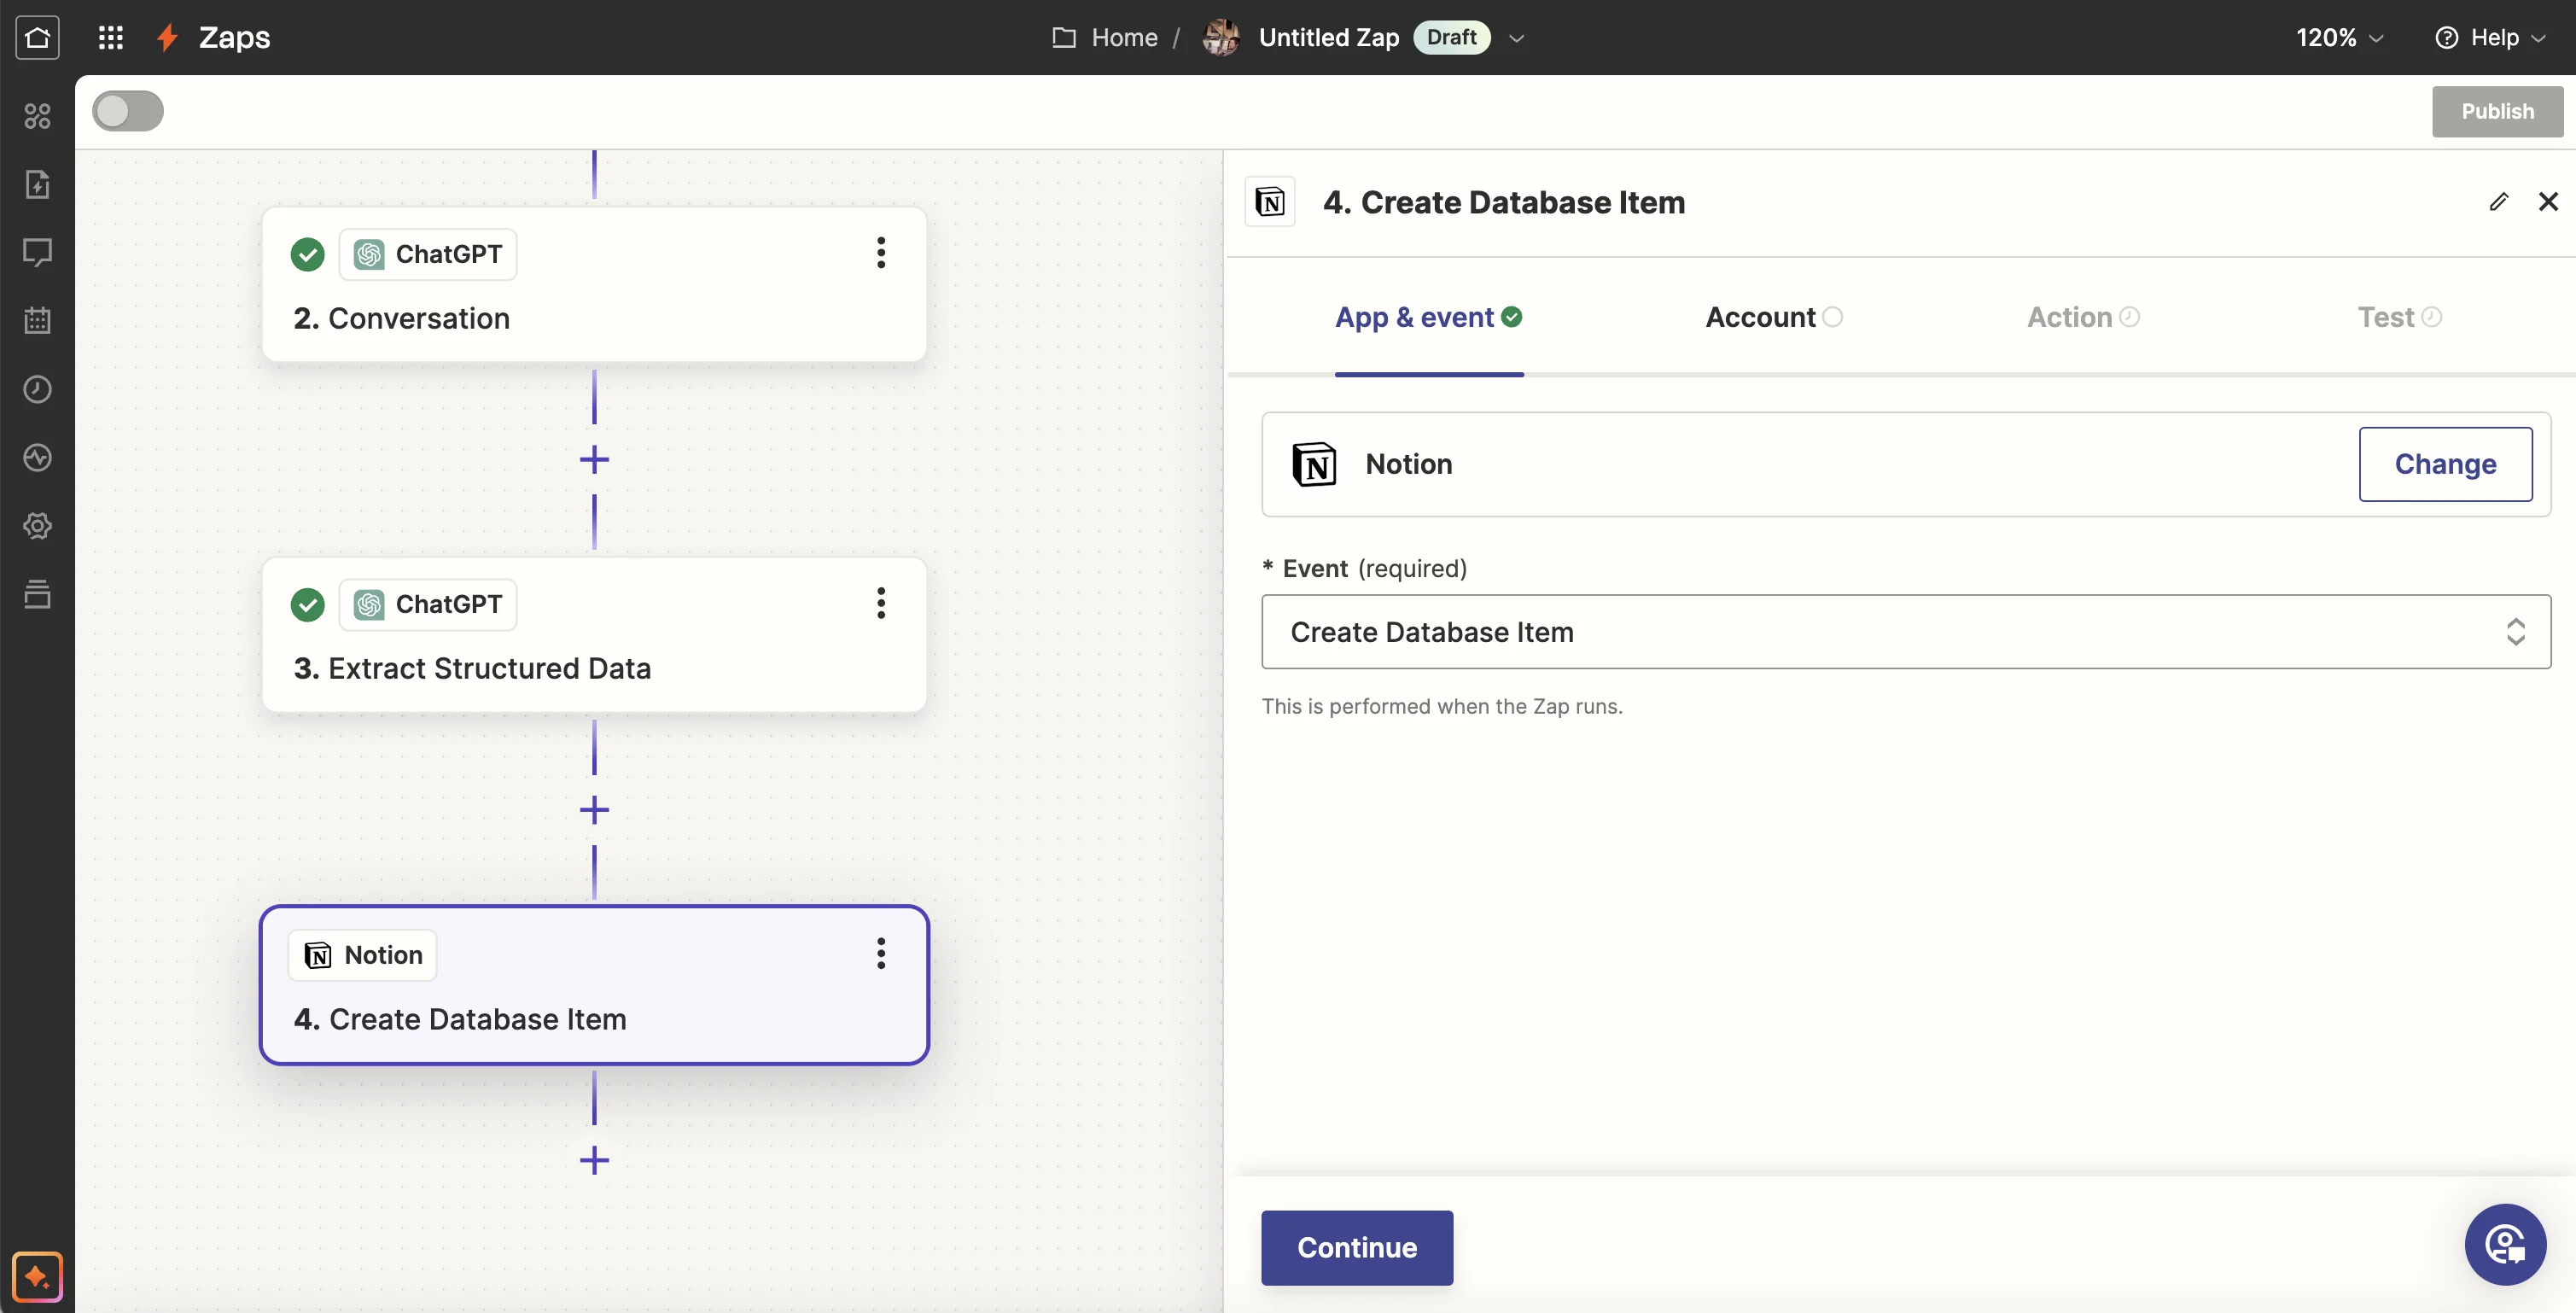Image resolution: width=2576 pixels, height=1313 pixels.
Task: Expand the 120% zoom level dropdown
Action: [2339, 37]
